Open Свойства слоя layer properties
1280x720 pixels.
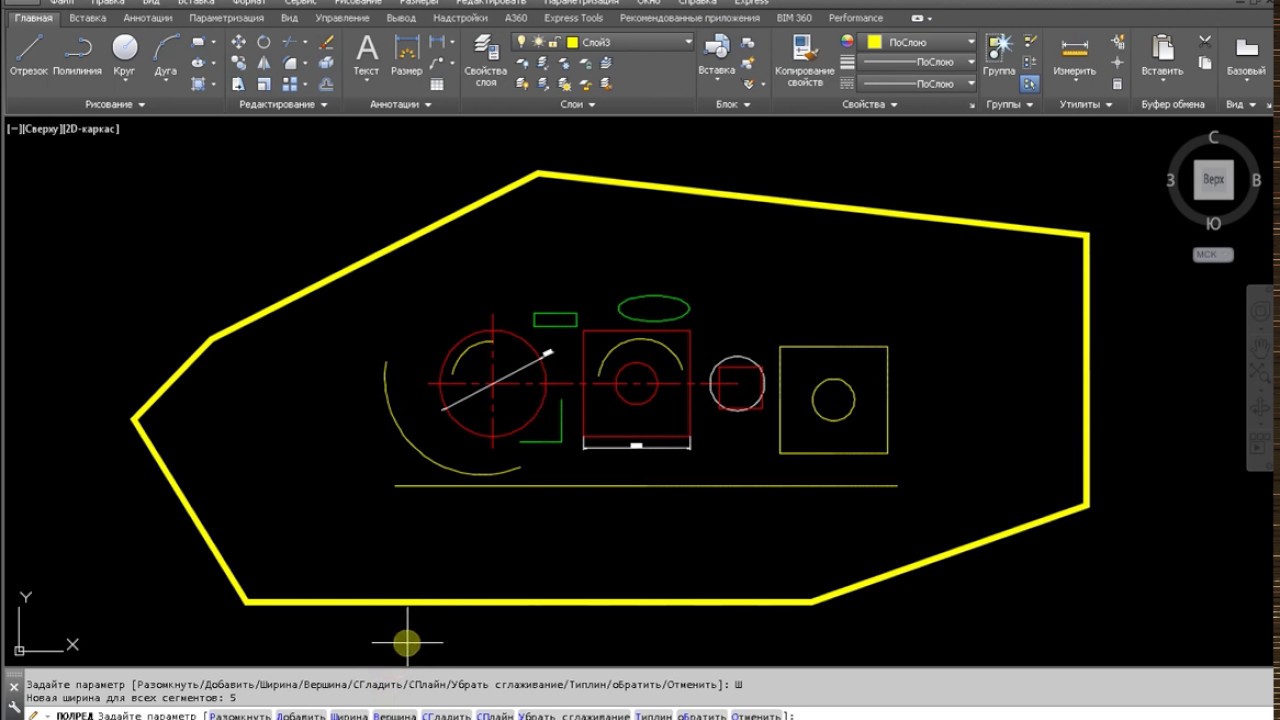[486, 60]
